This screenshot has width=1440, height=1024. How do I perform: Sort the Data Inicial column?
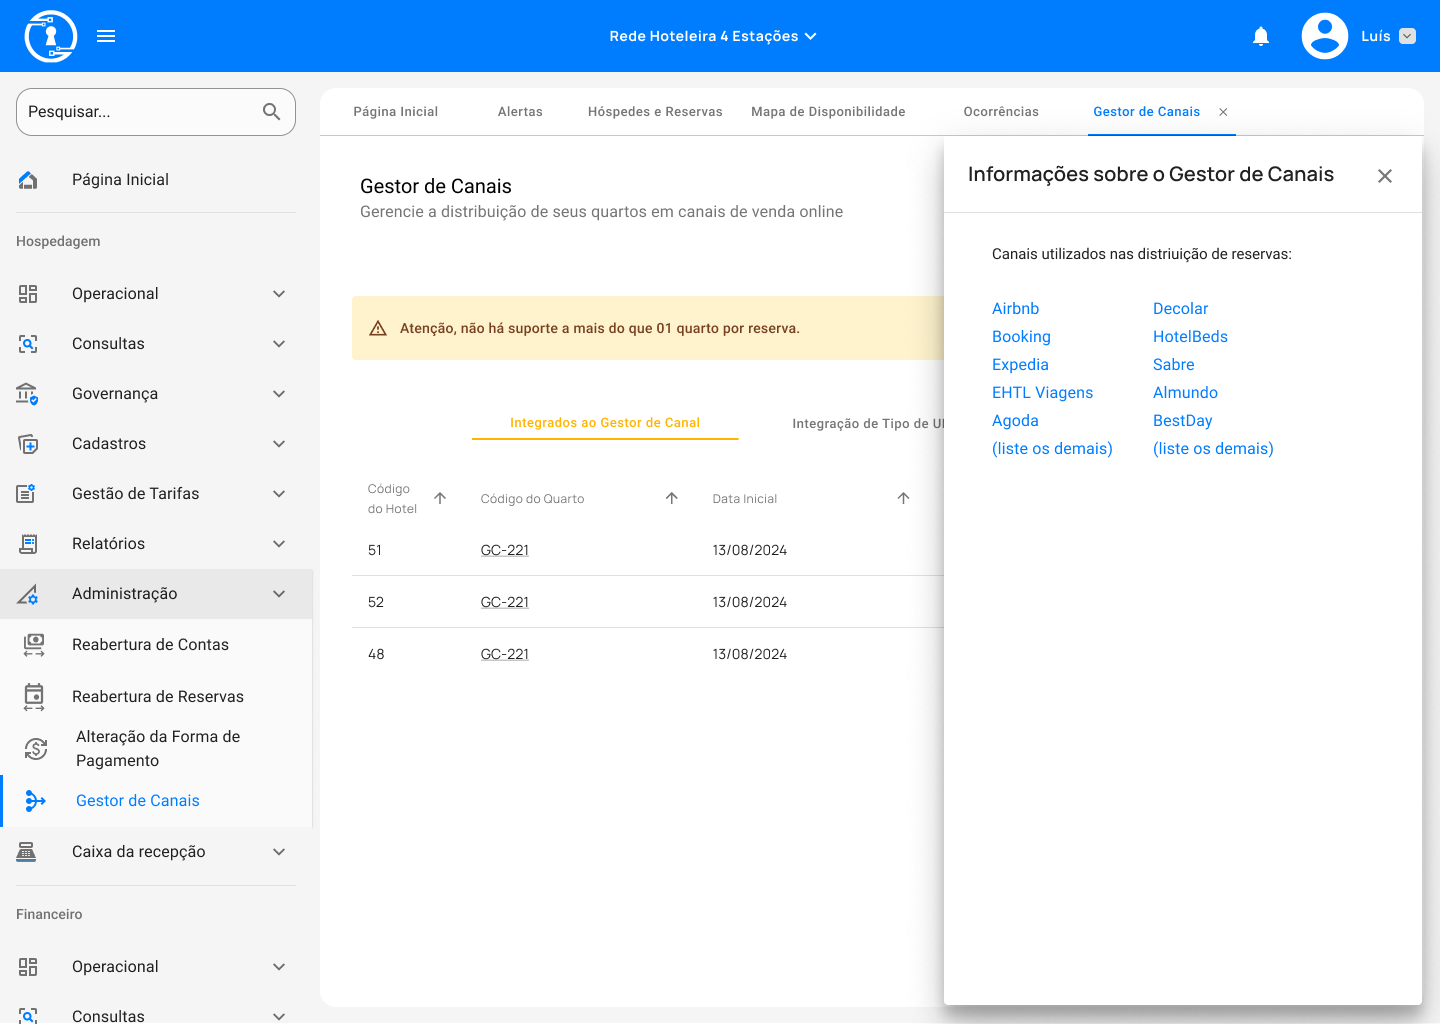coord(903,498)
